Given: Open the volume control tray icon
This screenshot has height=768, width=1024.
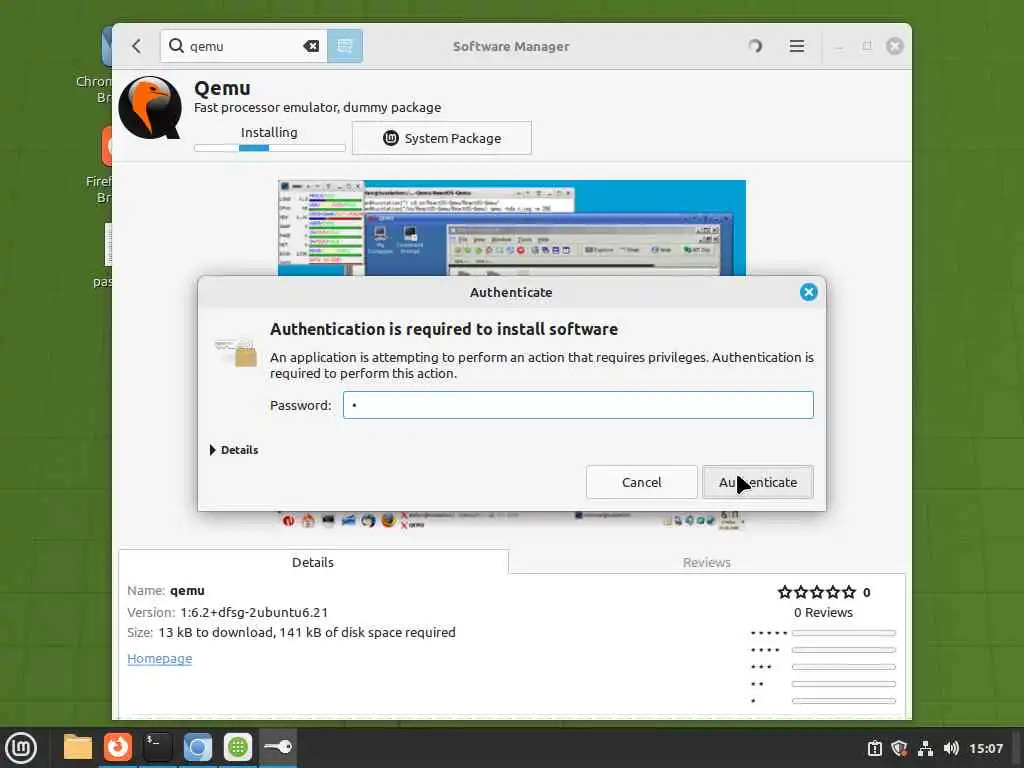Looking at the screenshot, I should [952, 748].
